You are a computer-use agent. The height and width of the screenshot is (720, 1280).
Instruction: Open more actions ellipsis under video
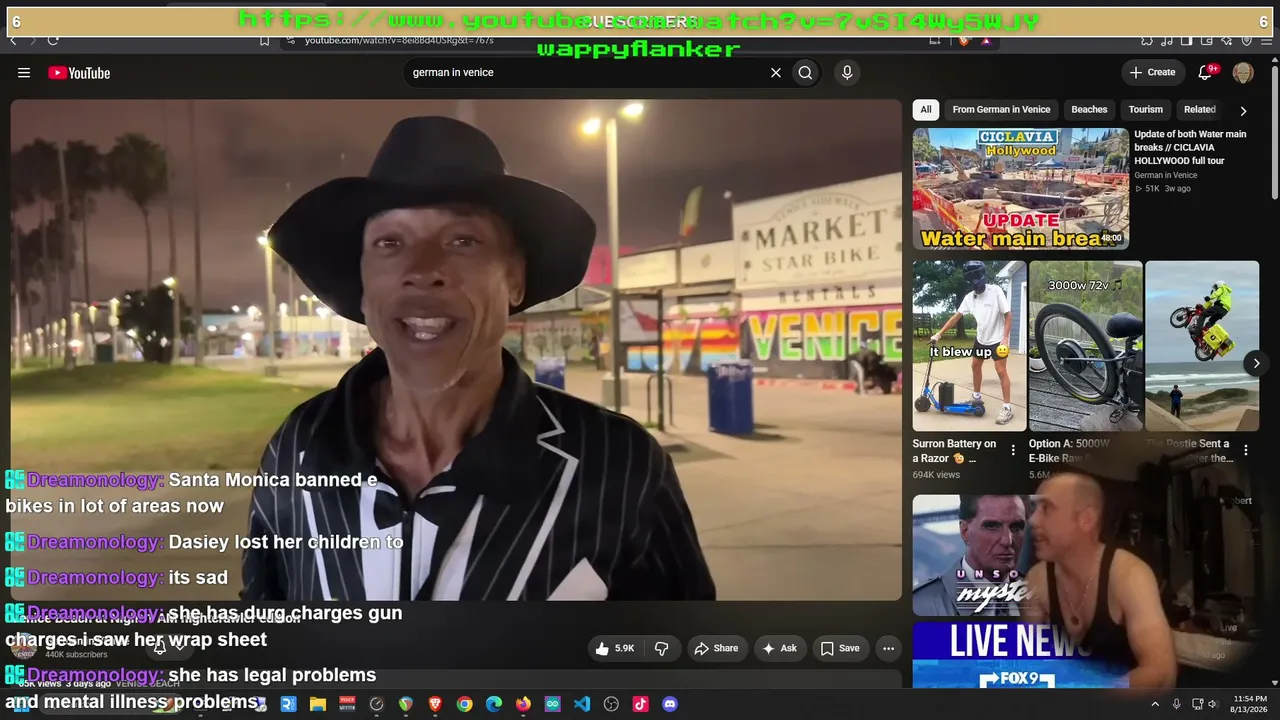point(888,648)
